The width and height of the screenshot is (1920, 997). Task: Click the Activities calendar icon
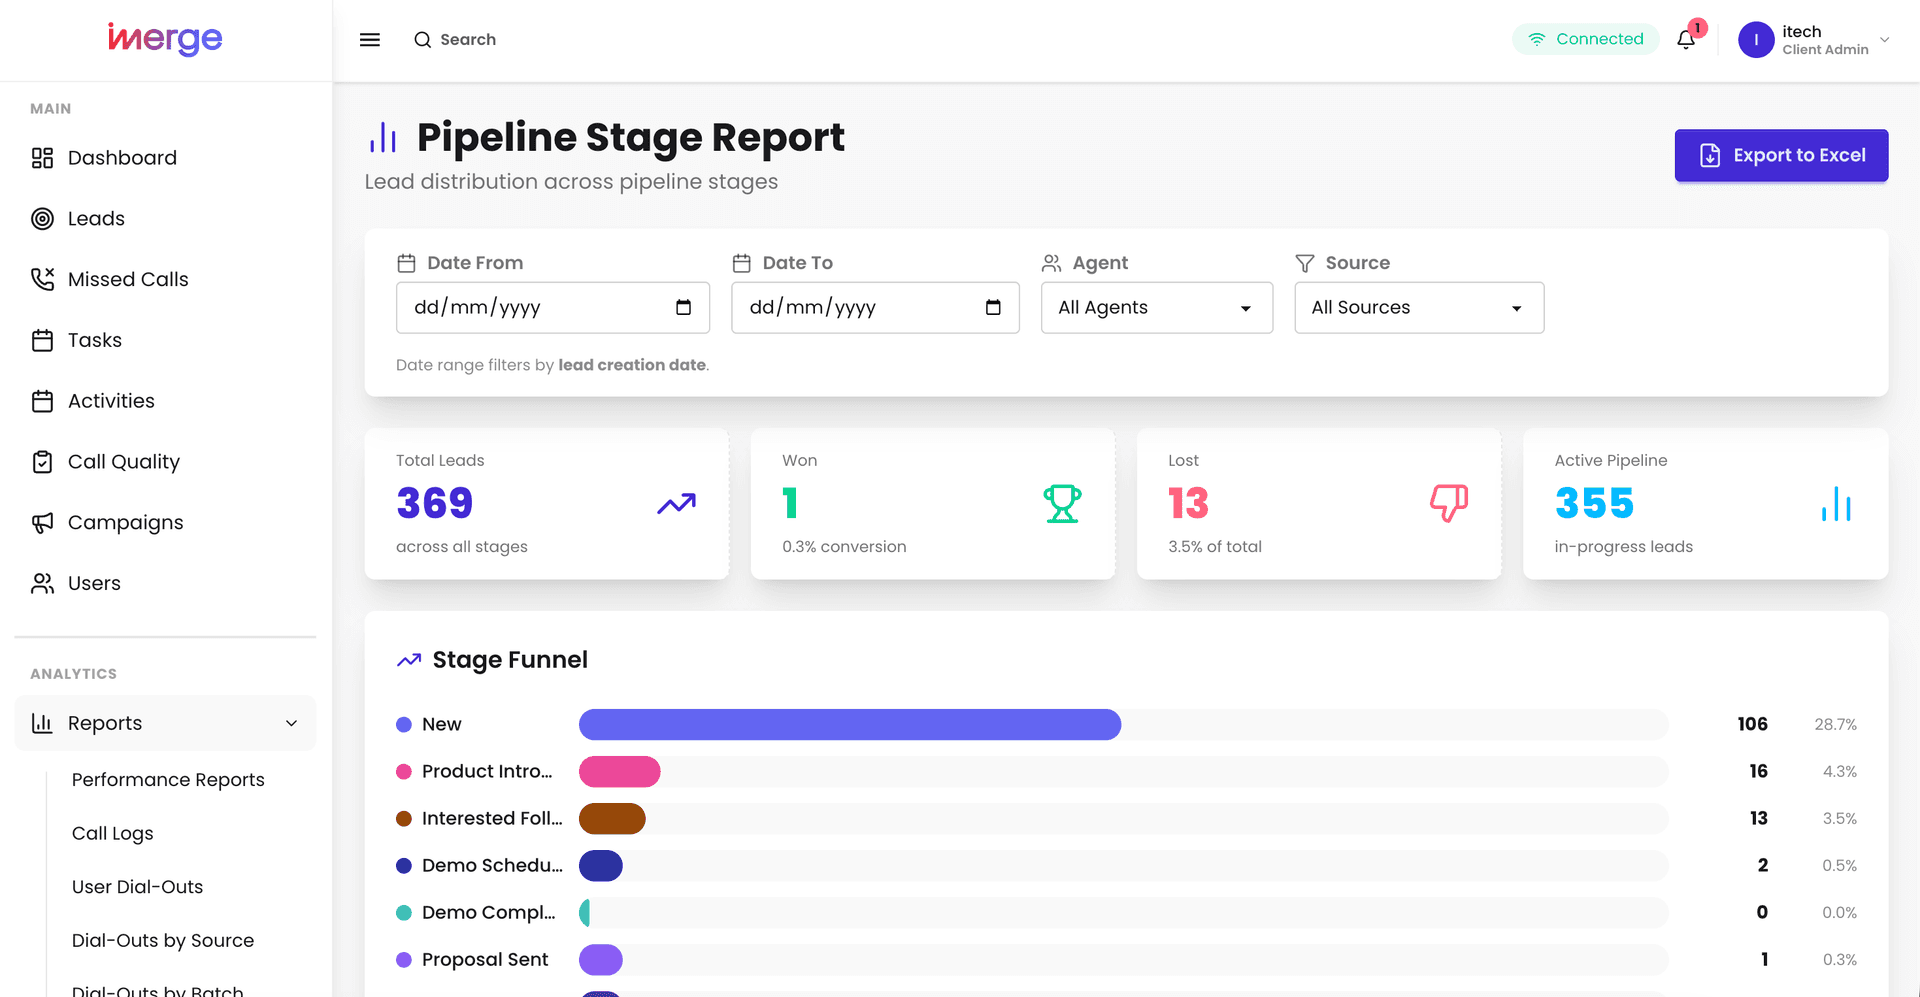pyautogui.click(x=42, y=401)
